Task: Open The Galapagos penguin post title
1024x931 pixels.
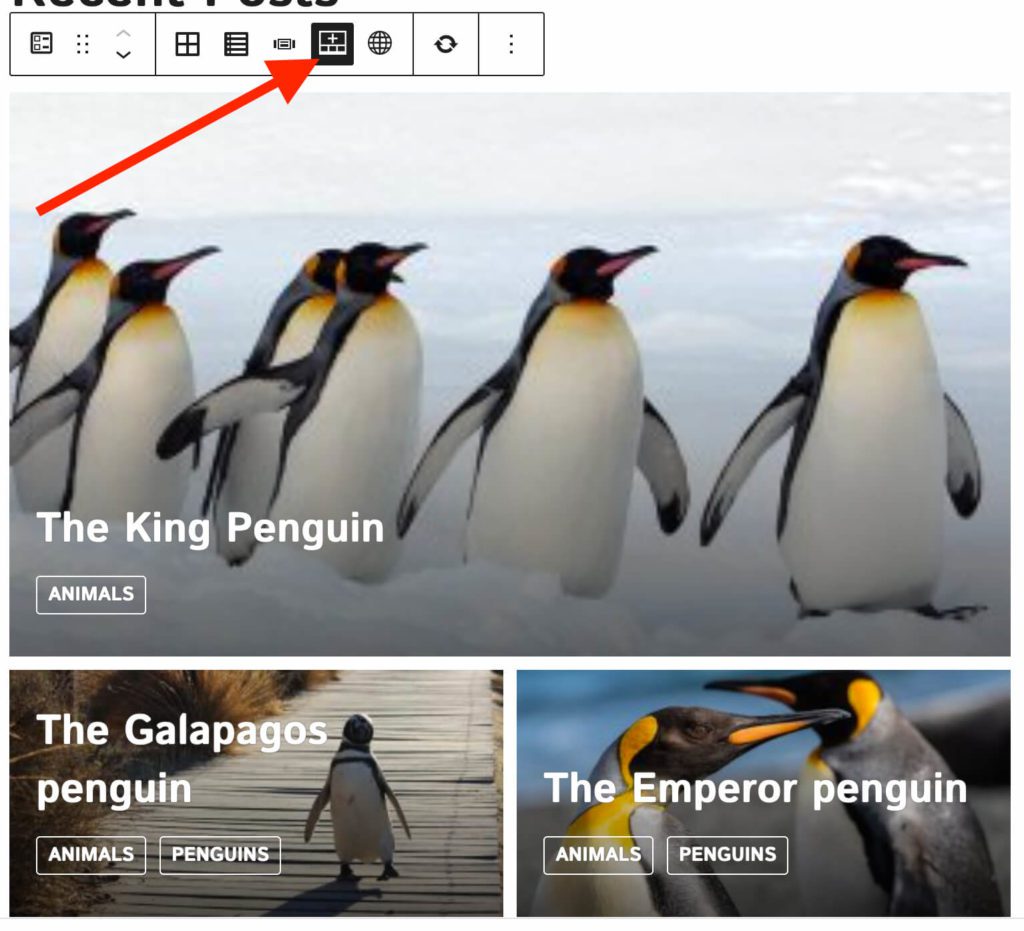Action: click(182, 759)
